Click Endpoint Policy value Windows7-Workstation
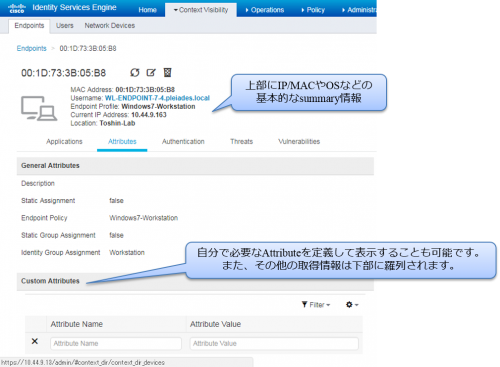Viewport: 500px width, 367px height. (x=144, y=218)
